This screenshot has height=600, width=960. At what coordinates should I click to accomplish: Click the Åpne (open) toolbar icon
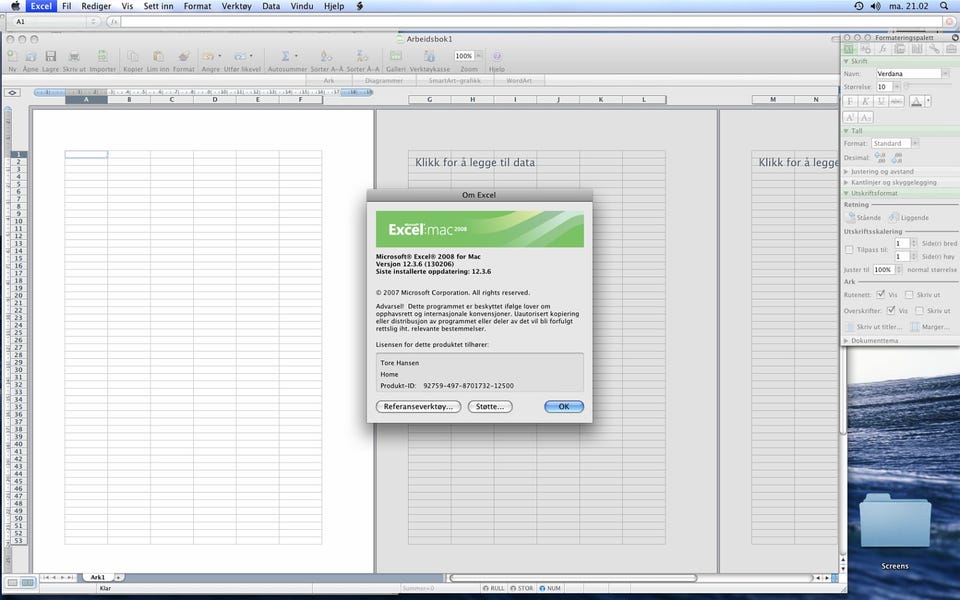point(31,56)
